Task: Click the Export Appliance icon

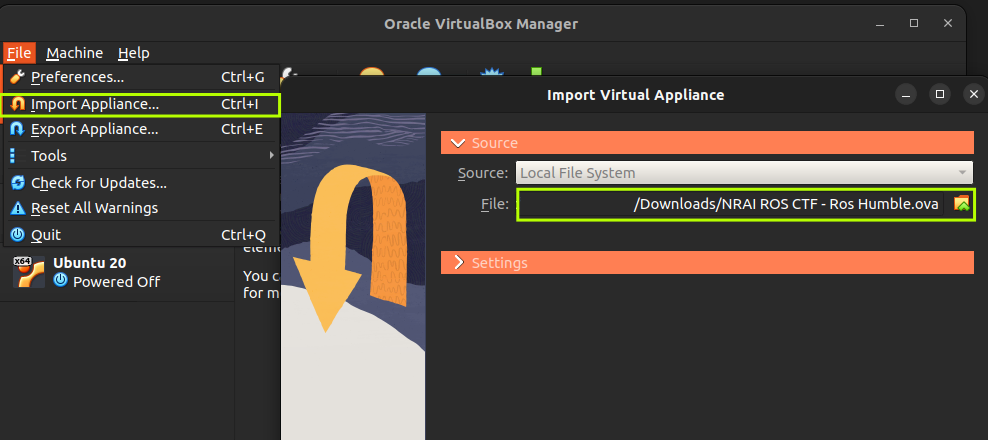Action: click(x=16, y=129)
